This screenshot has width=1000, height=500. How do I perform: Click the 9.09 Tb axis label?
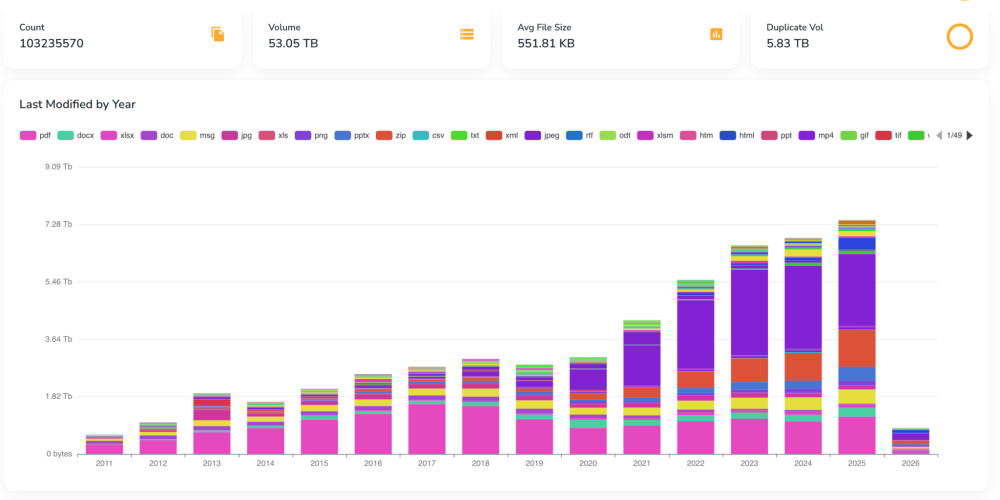coord(59,167)
